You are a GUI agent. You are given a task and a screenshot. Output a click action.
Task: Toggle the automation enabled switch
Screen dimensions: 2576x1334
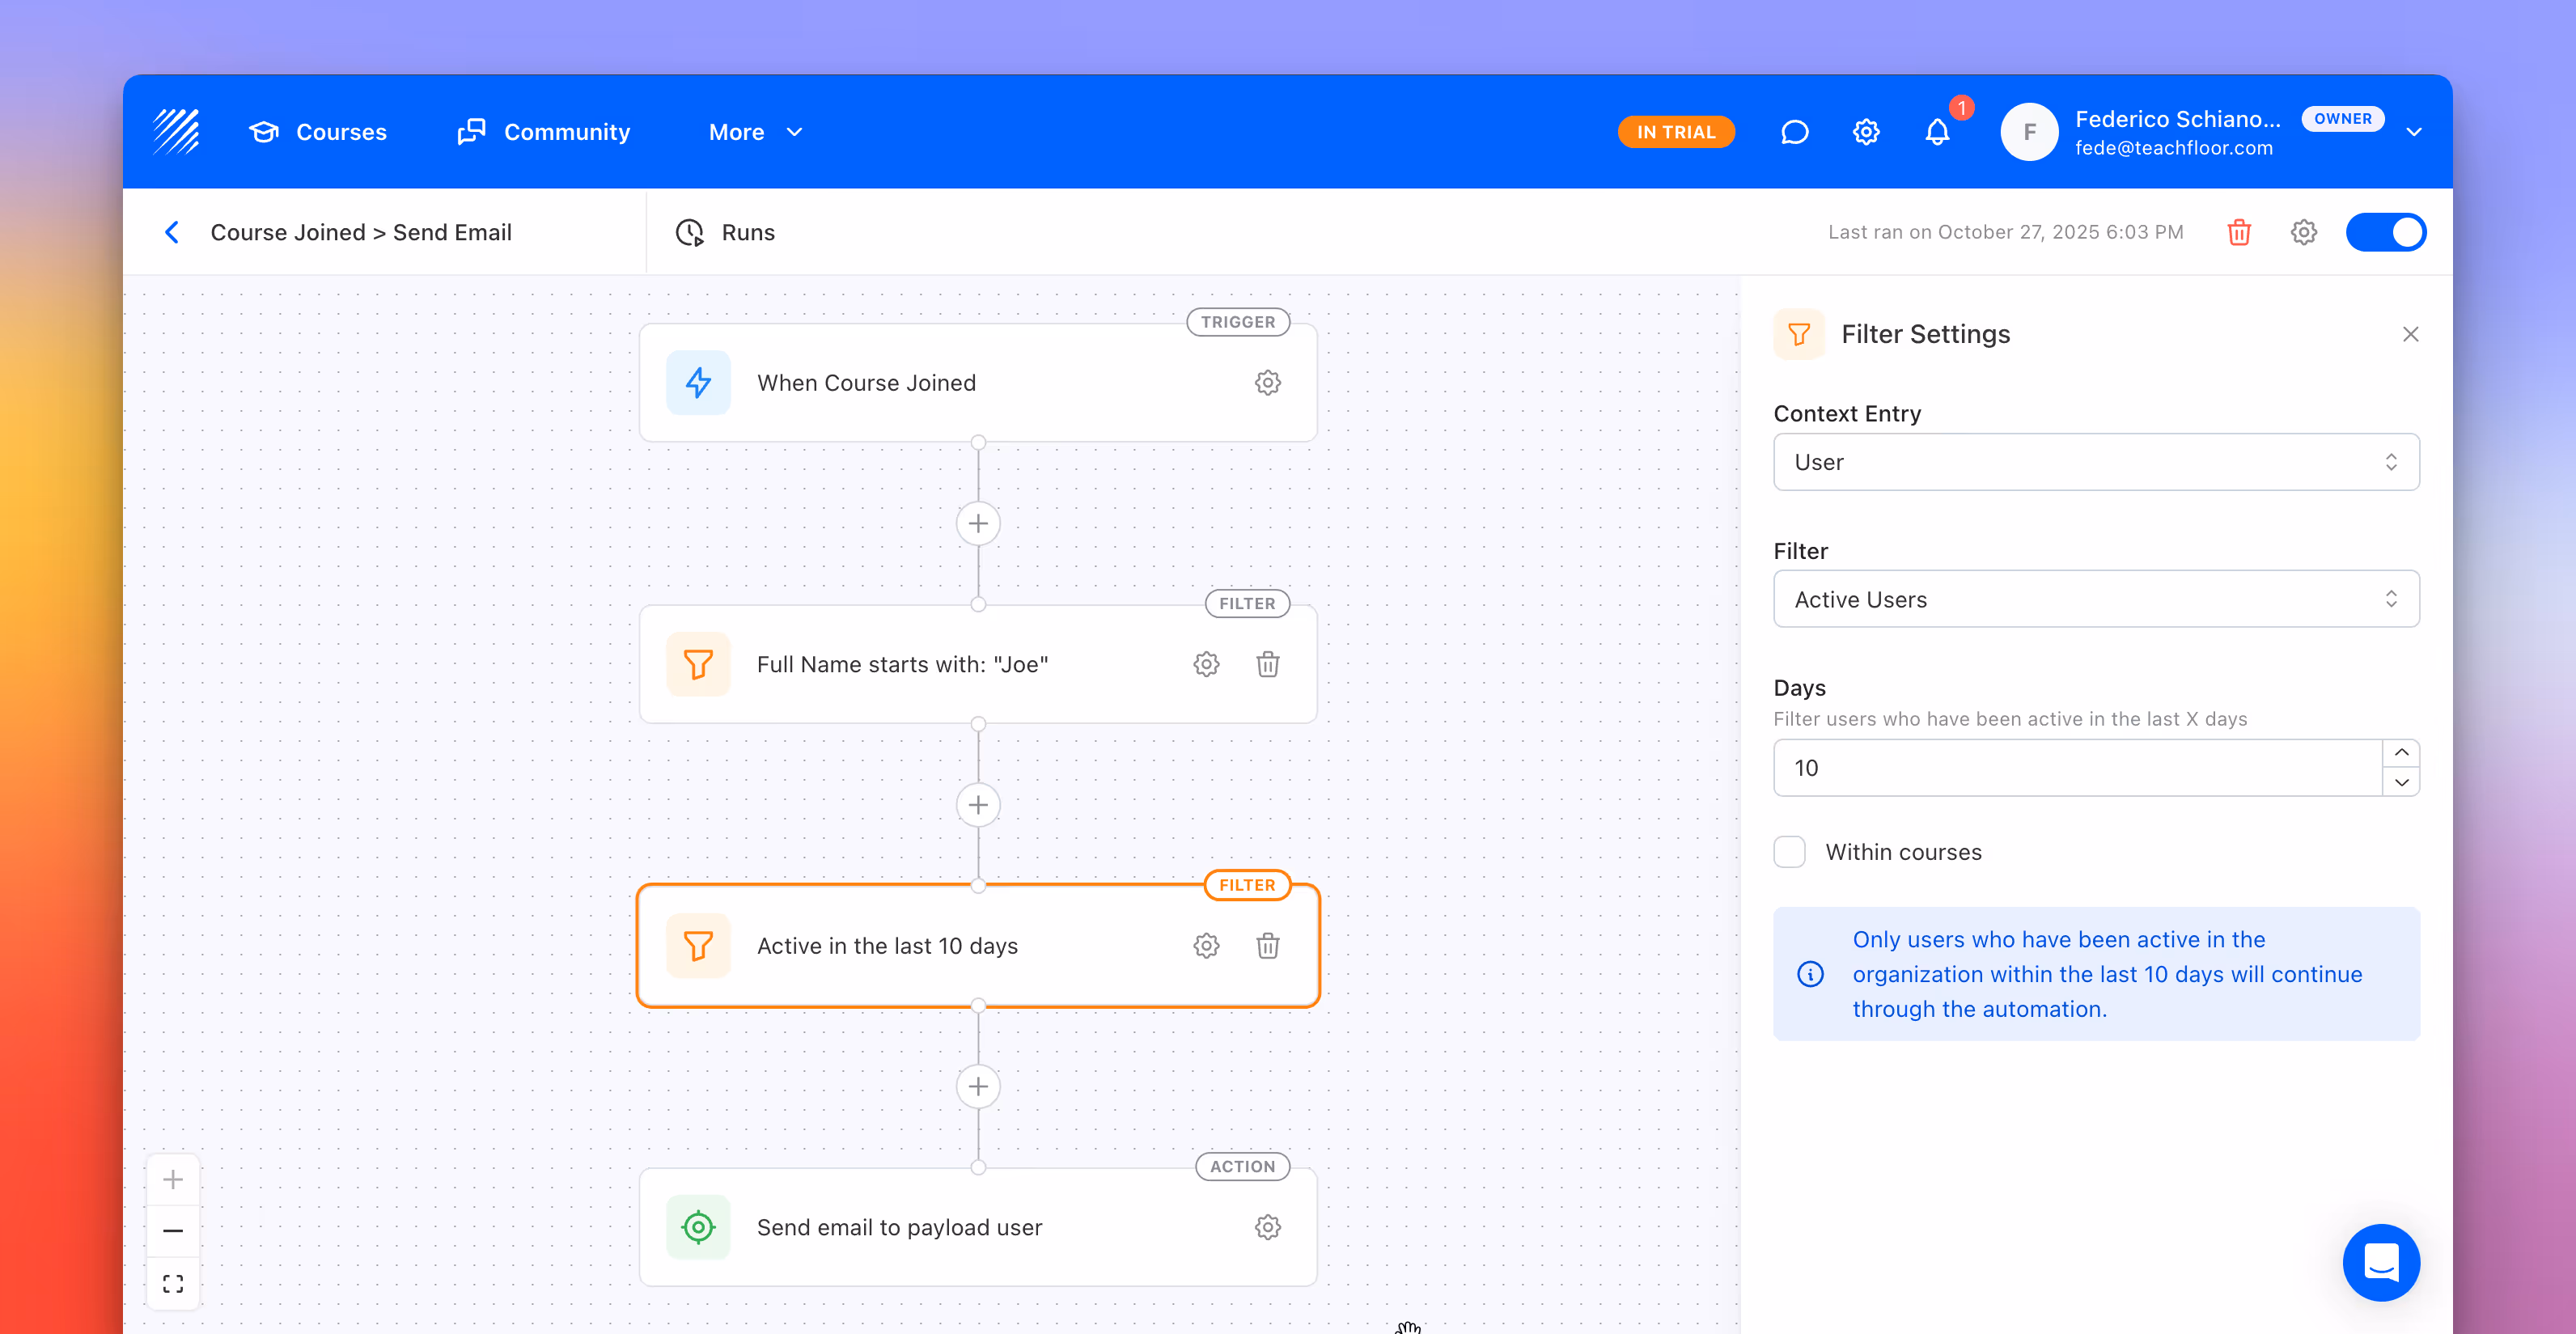(2385, 232)
